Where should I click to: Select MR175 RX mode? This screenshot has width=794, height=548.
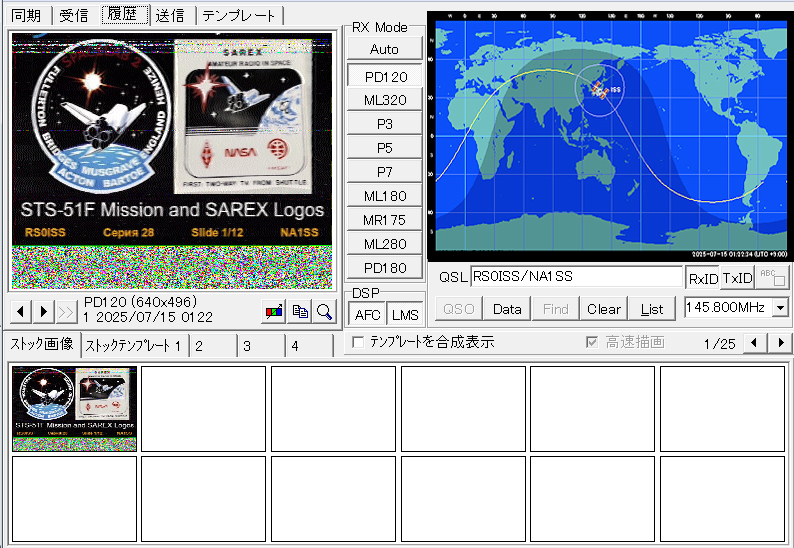click(x=384, y=220)
